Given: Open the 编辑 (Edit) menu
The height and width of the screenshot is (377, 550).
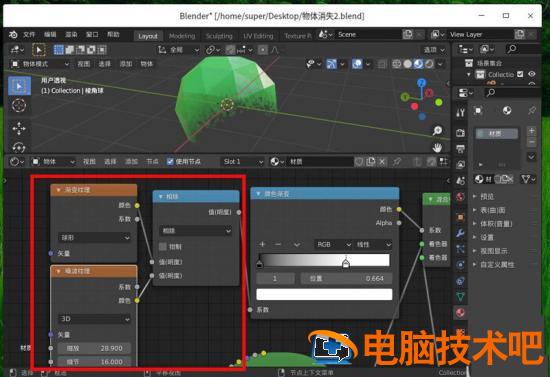Looking at the screenshot, I should click(x=50, y=34).
